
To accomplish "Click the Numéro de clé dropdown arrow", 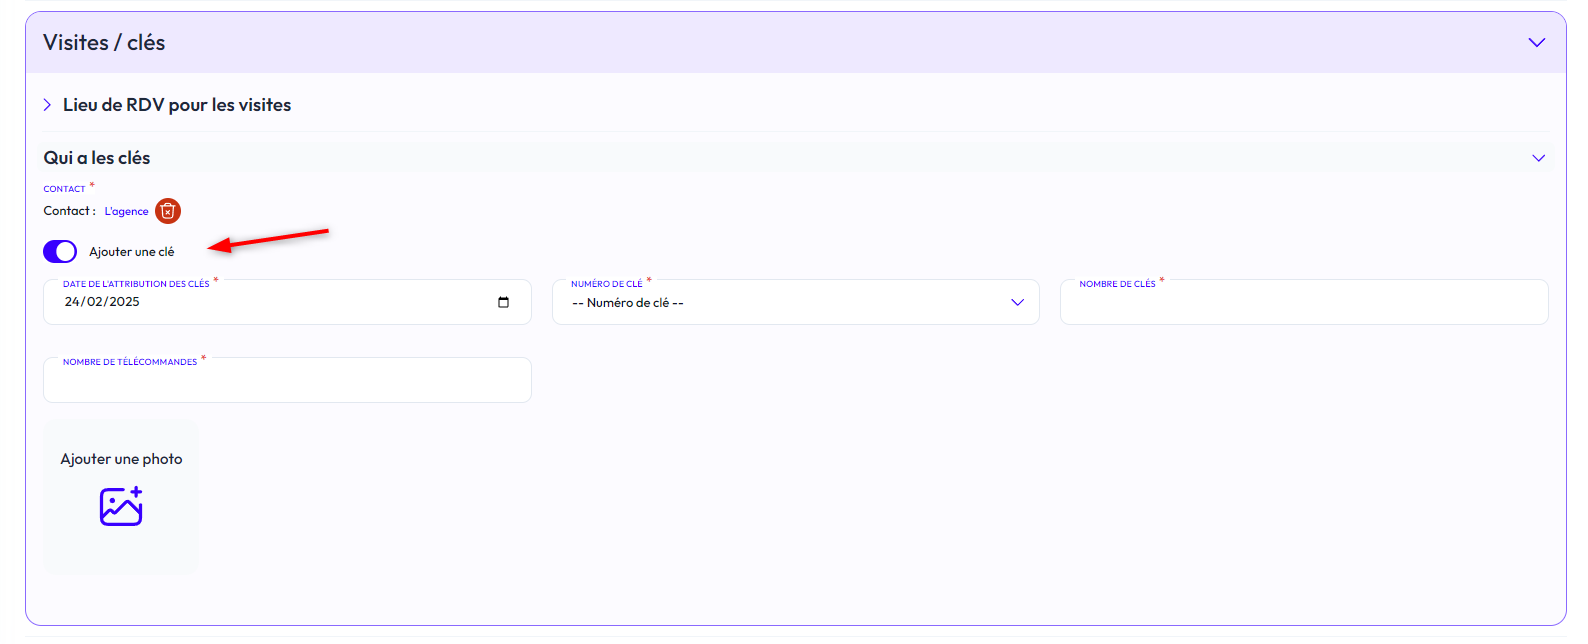I will [1017, 303].
